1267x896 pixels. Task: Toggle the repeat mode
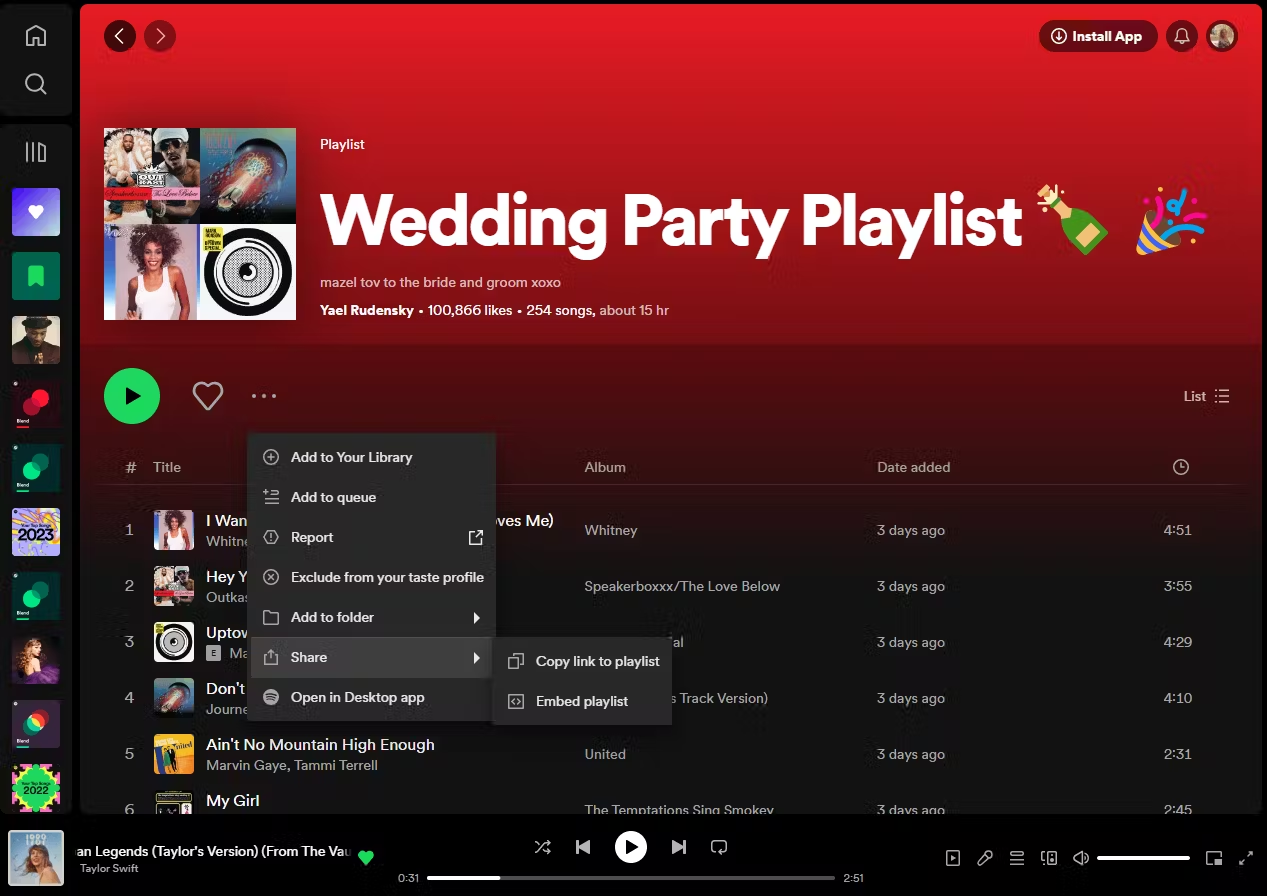[x=719, y=847]
